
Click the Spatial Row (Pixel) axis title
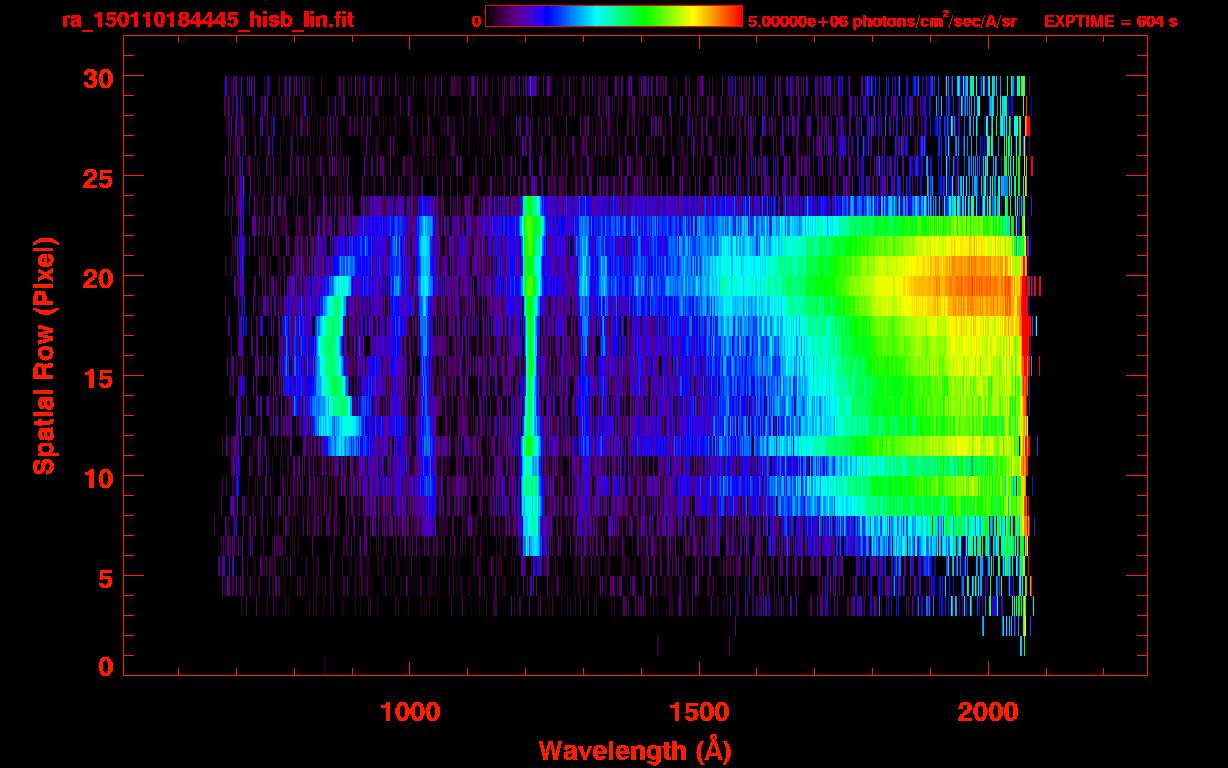(44, 356)
